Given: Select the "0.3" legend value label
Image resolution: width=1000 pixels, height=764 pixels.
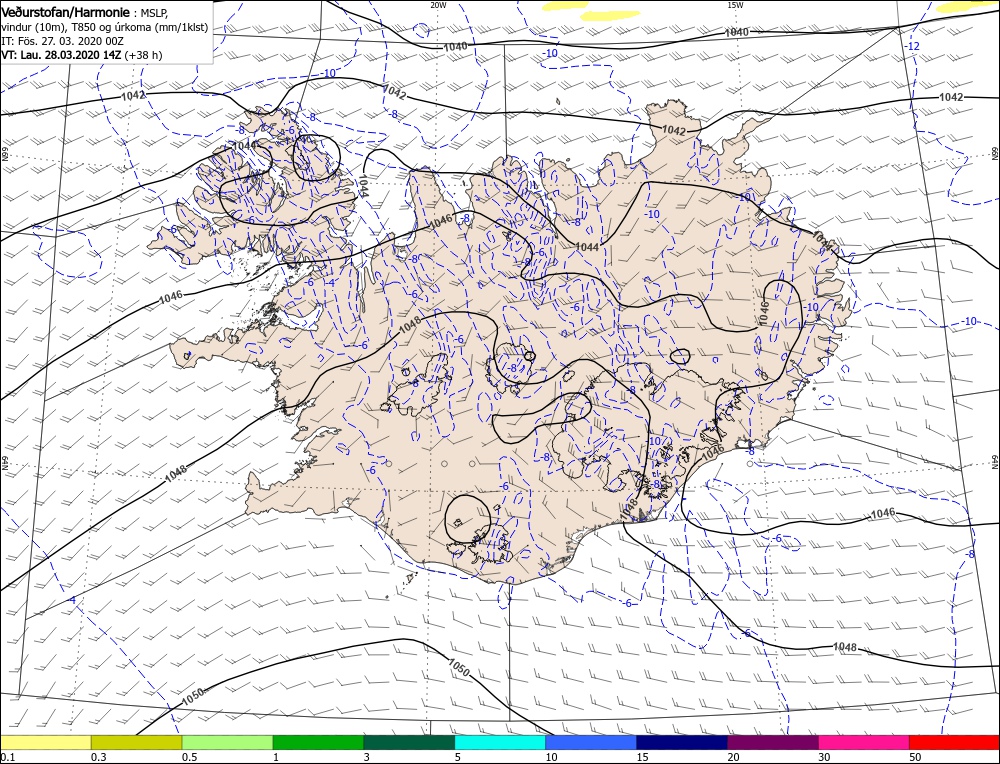Looking at the screenshot, I should 98,757.
